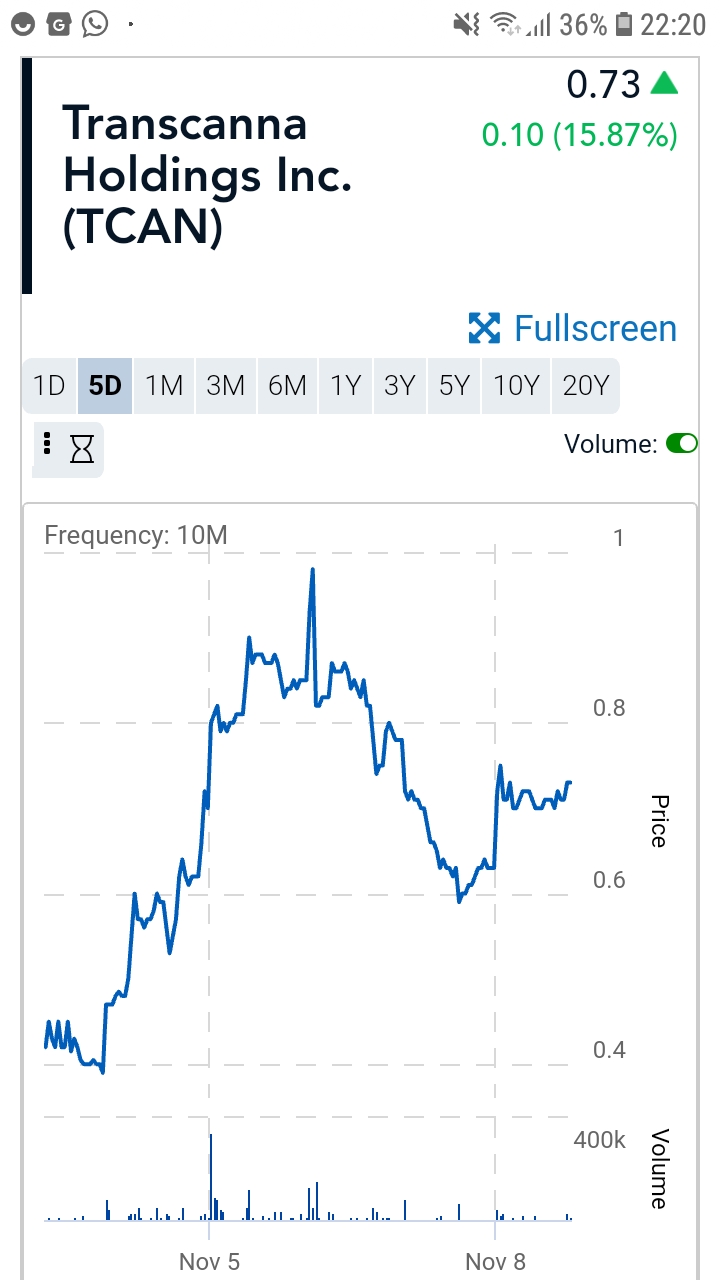Show the 1Y price history
The width and height of the screenshot is (720, 1280).
click(x=345, y=386)
